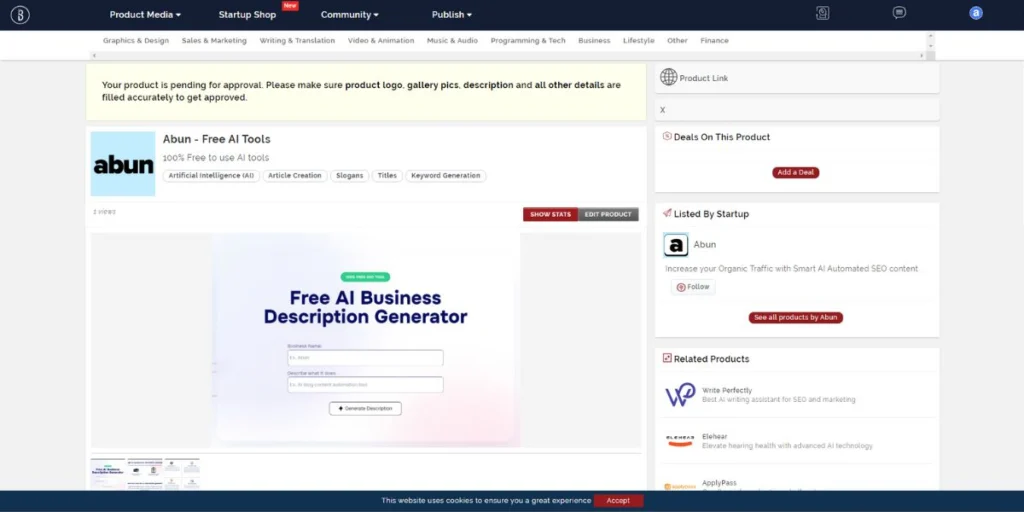Click the pending approval notice text
This screenshot has width=1024, height=512.
[361, 91]
